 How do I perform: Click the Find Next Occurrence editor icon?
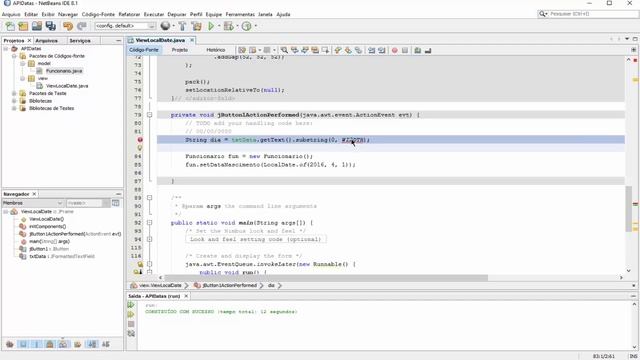coord(304,50)
